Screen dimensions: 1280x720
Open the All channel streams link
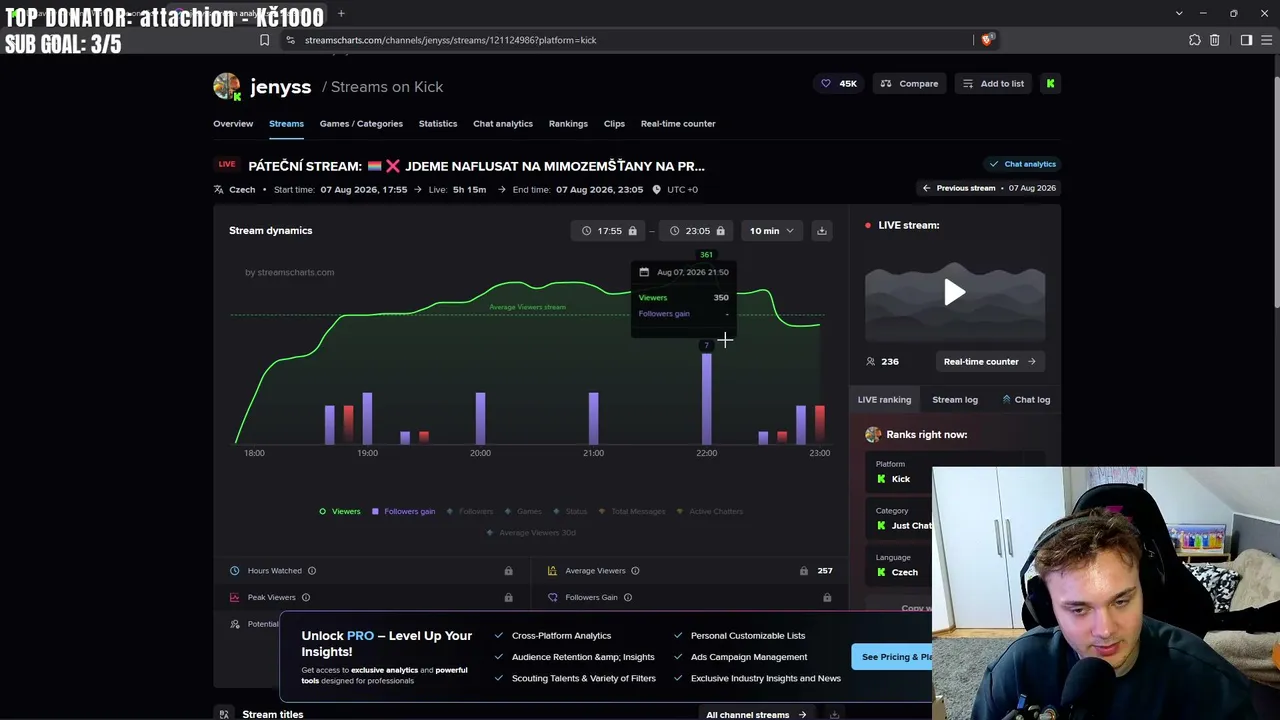click(x=756, y=714)
